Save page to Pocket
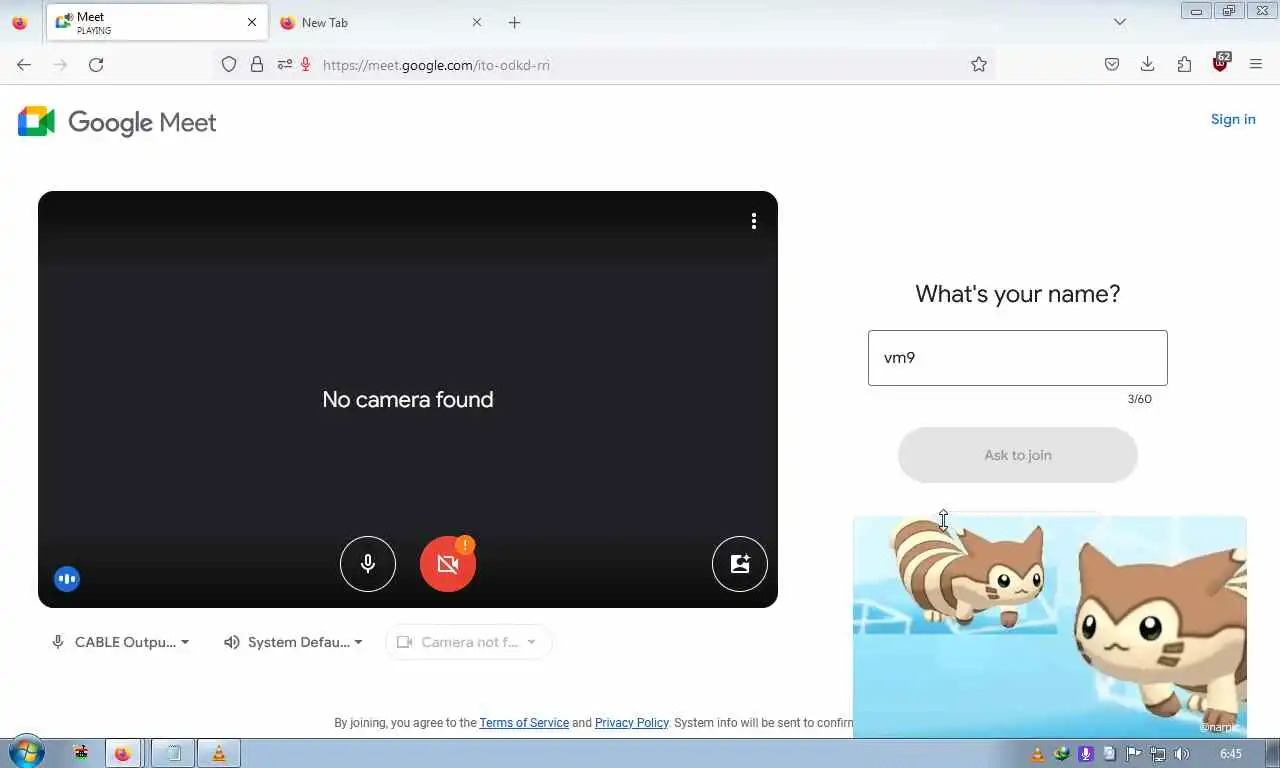Screen dimensions: 1280x768 [x=1112, y=64]
